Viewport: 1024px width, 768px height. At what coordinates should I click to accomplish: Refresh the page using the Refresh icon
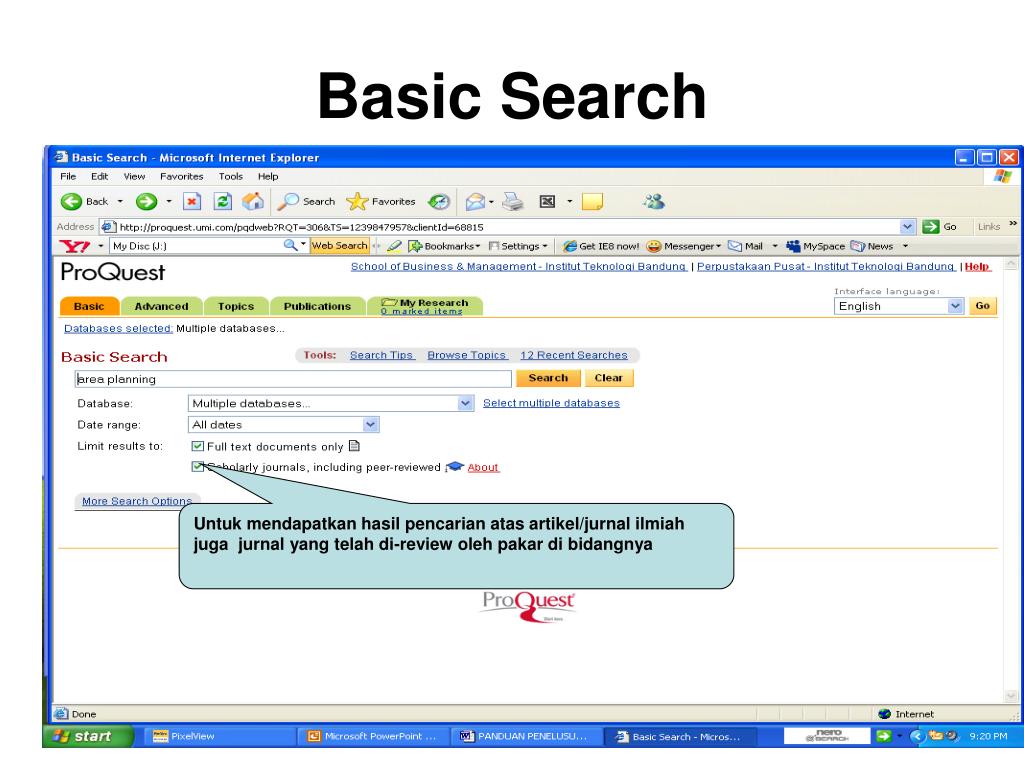pos(223,202)
